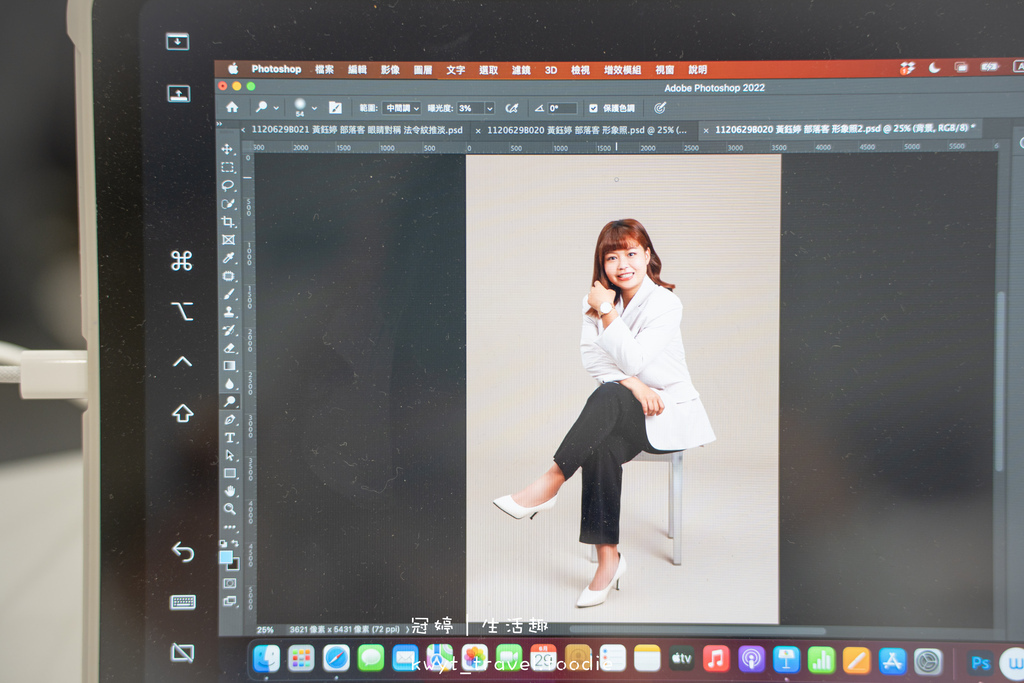Image resolution: width=1024 pixels, height=683 pixels.
Task: Toggle Quick Mask mode
Action: [x=229, y=583]
